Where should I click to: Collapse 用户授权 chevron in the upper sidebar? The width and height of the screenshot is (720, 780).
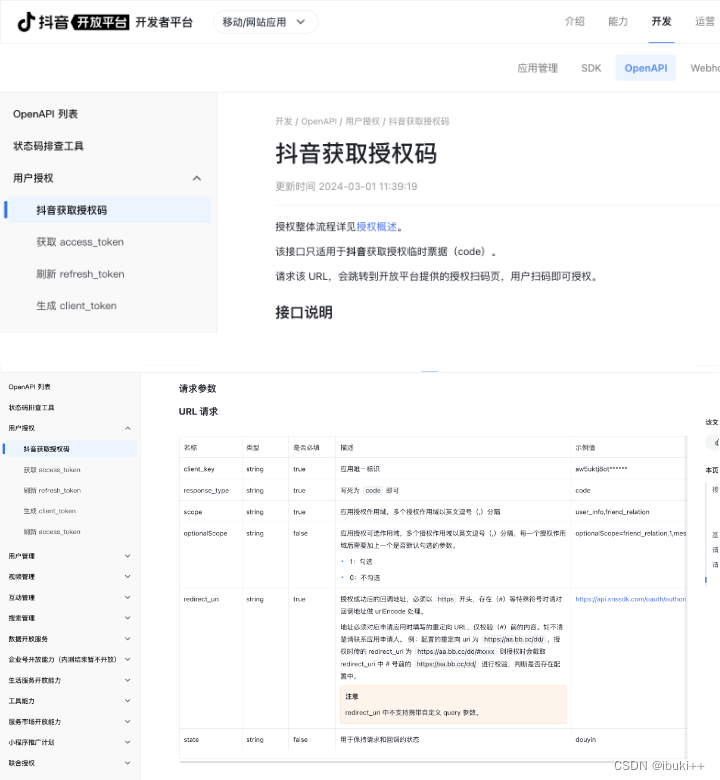pyautogui.click(x=197, y=178)
